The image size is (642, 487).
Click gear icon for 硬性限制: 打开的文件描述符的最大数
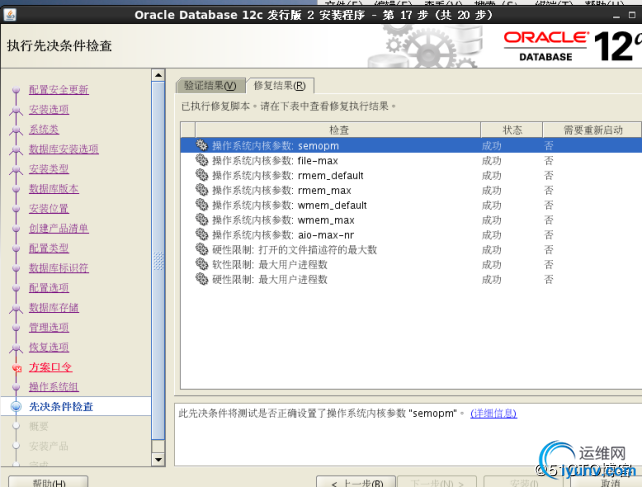[x=201, y=249]
